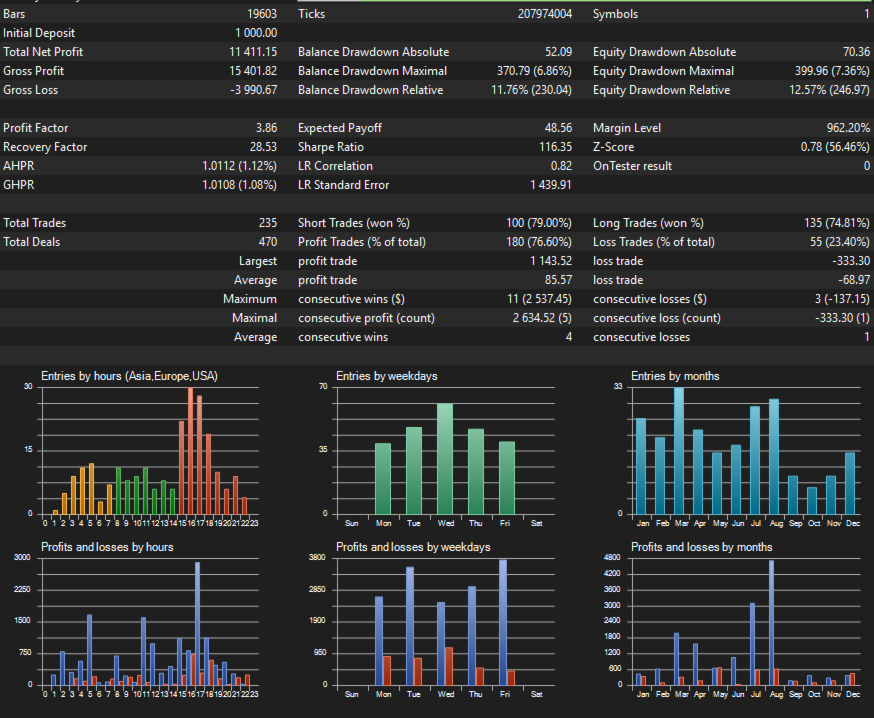Click the LR Standard Error value 1 439.91
The width and height of the screenshot is (874, 718).
pyautogui.click(x=551, y=185)
